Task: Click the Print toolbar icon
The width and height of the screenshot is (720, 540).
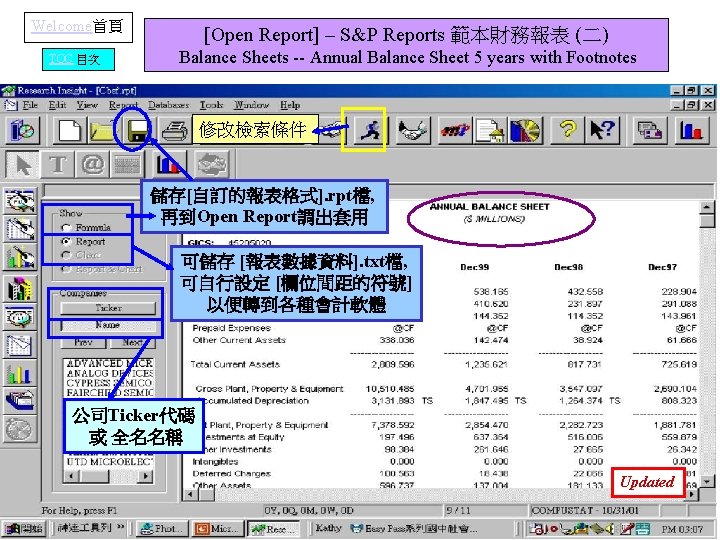Action: pos(174,130)
